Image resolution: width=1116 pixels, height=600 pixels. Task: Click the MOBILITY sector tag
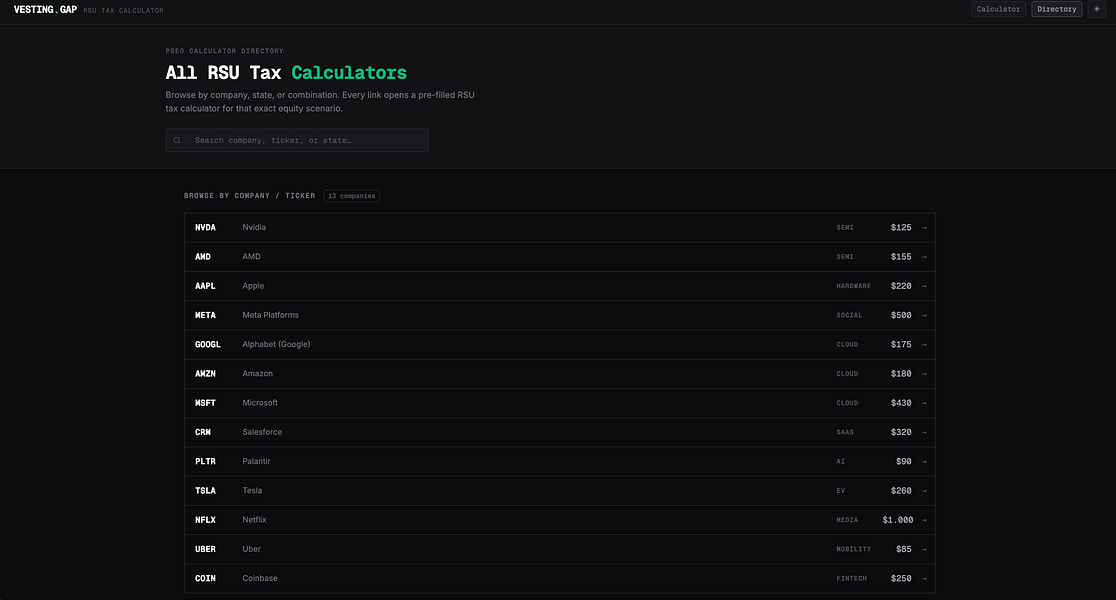point(853,549)
